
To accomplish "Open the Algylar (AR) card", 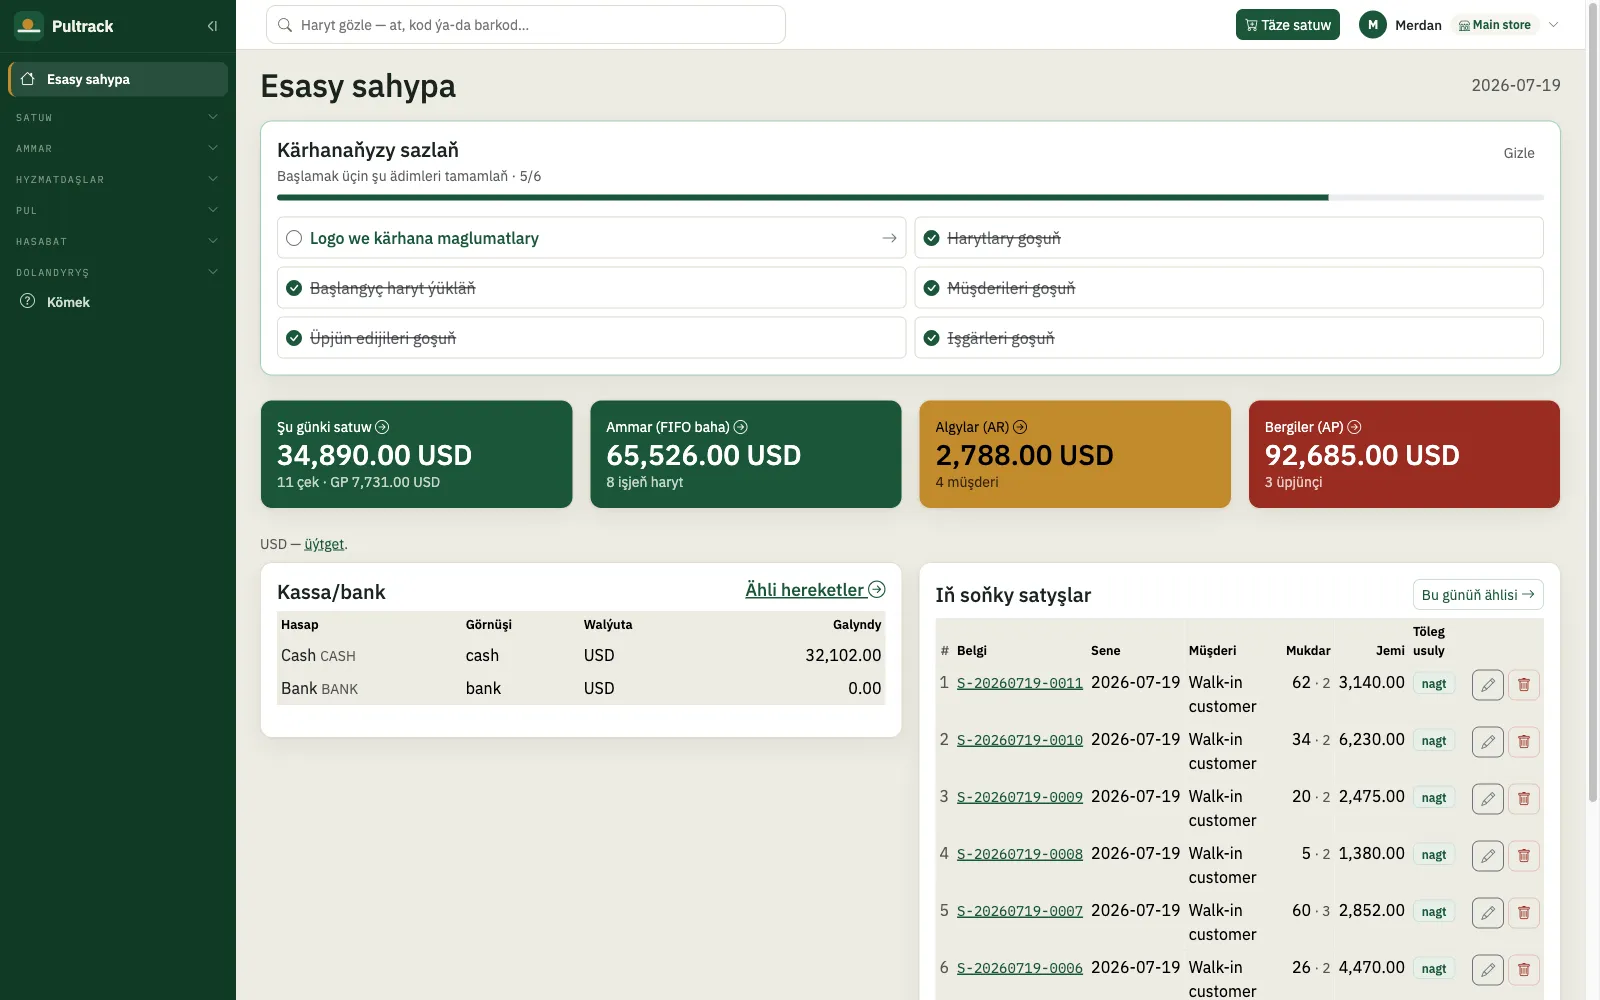I will pyautogui.click(x=1075, y=454).
